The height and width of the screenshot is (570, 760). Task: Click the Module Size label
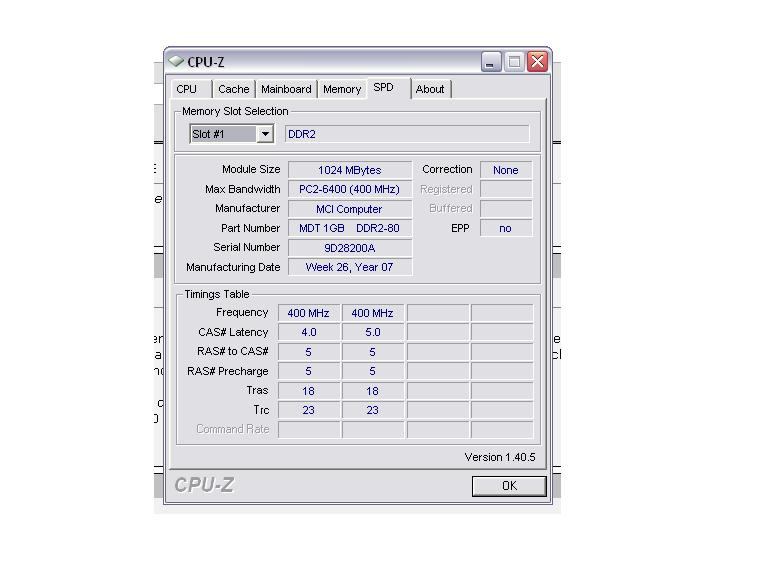point(251,169)
